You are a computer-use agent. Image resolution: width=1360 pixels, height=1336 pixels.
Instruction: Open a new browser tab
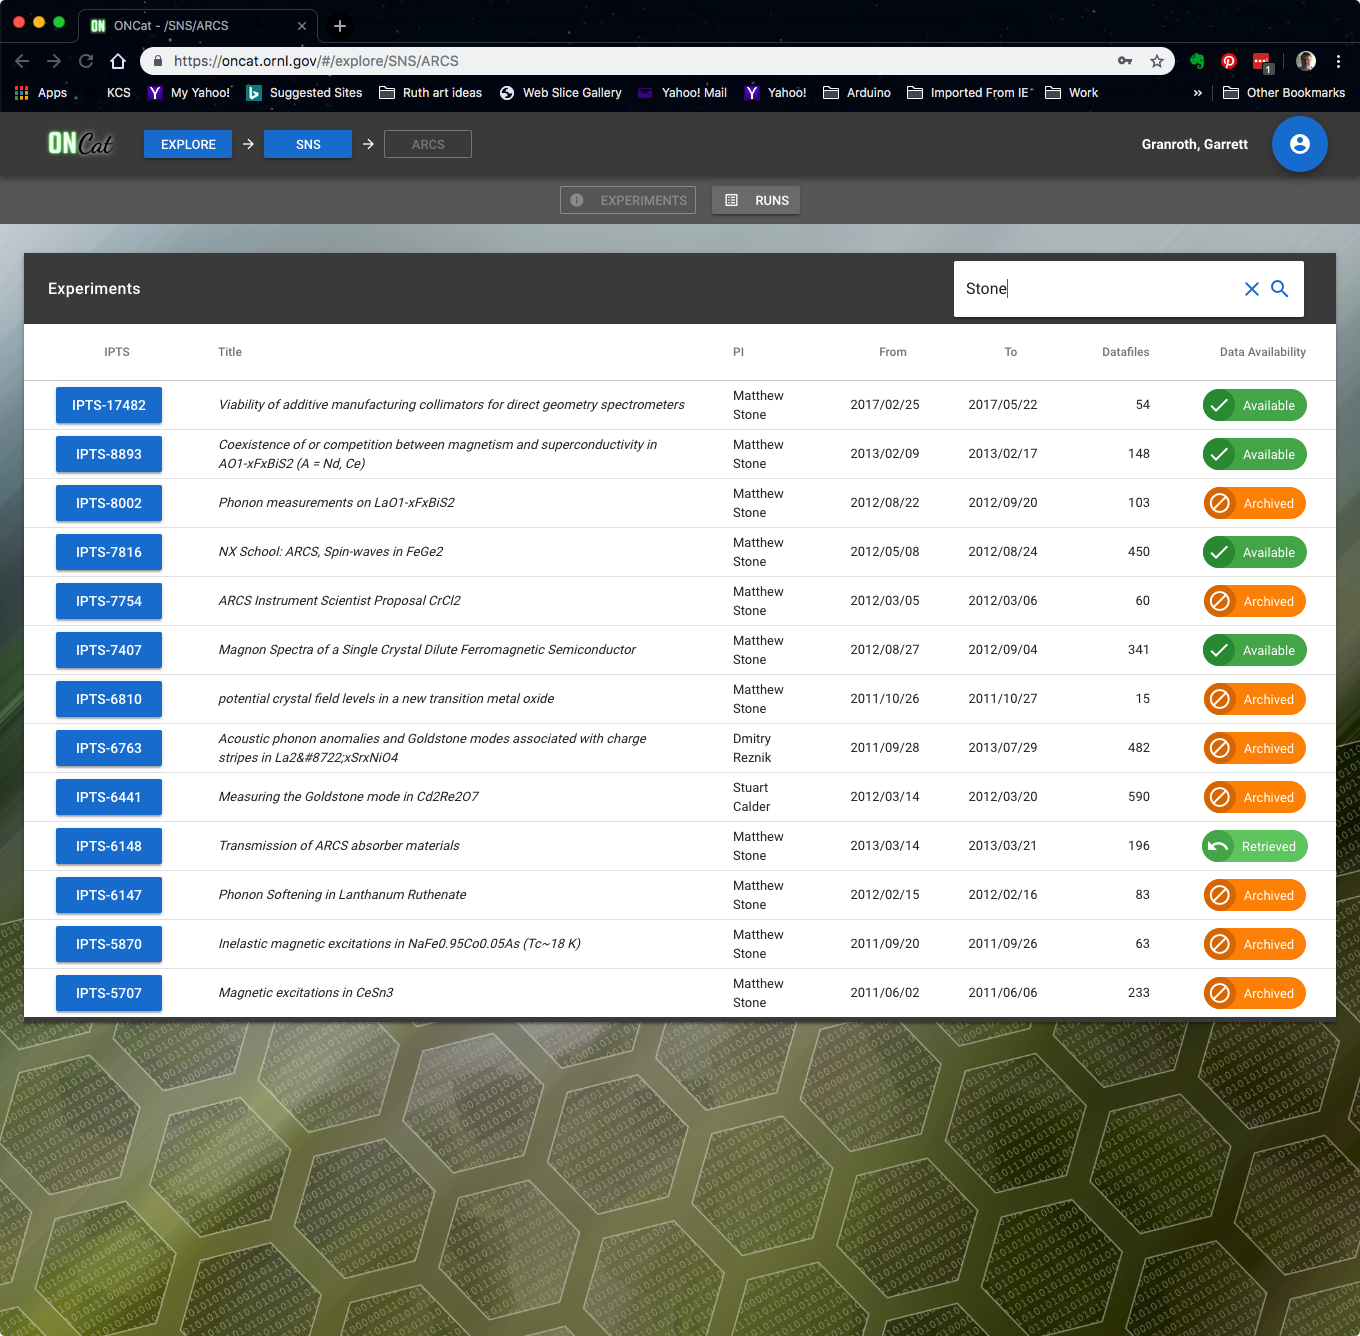click(x=340, y=26)
